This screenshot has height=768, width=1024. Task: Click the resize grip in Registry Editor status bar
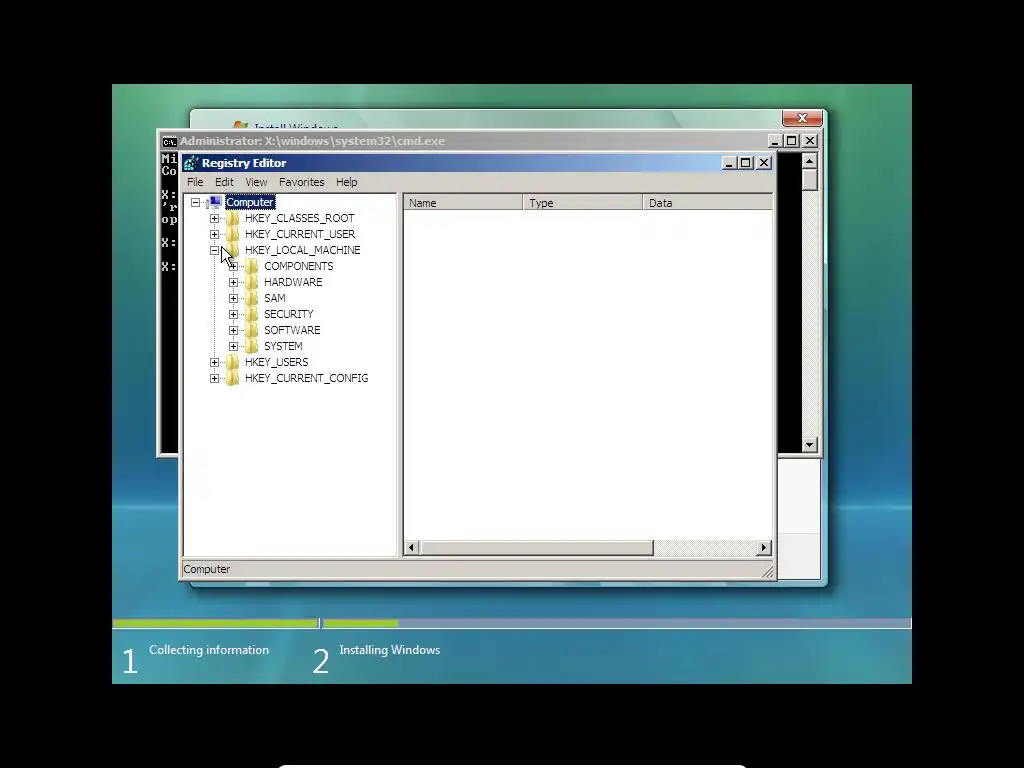click(768, 572)
